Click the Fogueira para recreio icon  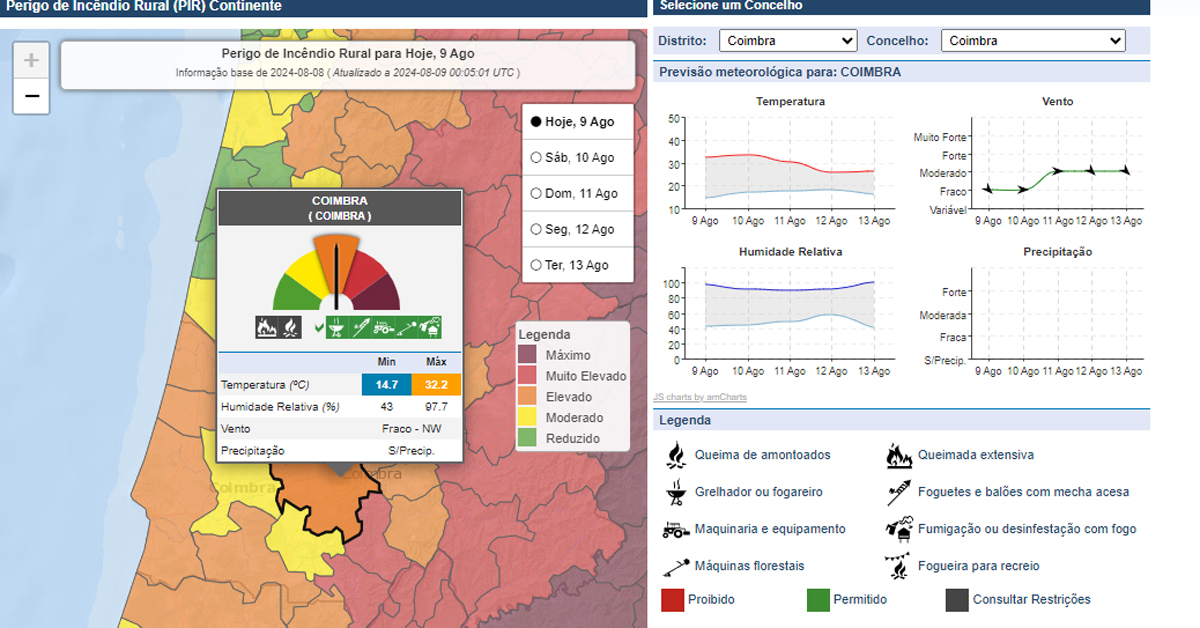click(899, 566)
